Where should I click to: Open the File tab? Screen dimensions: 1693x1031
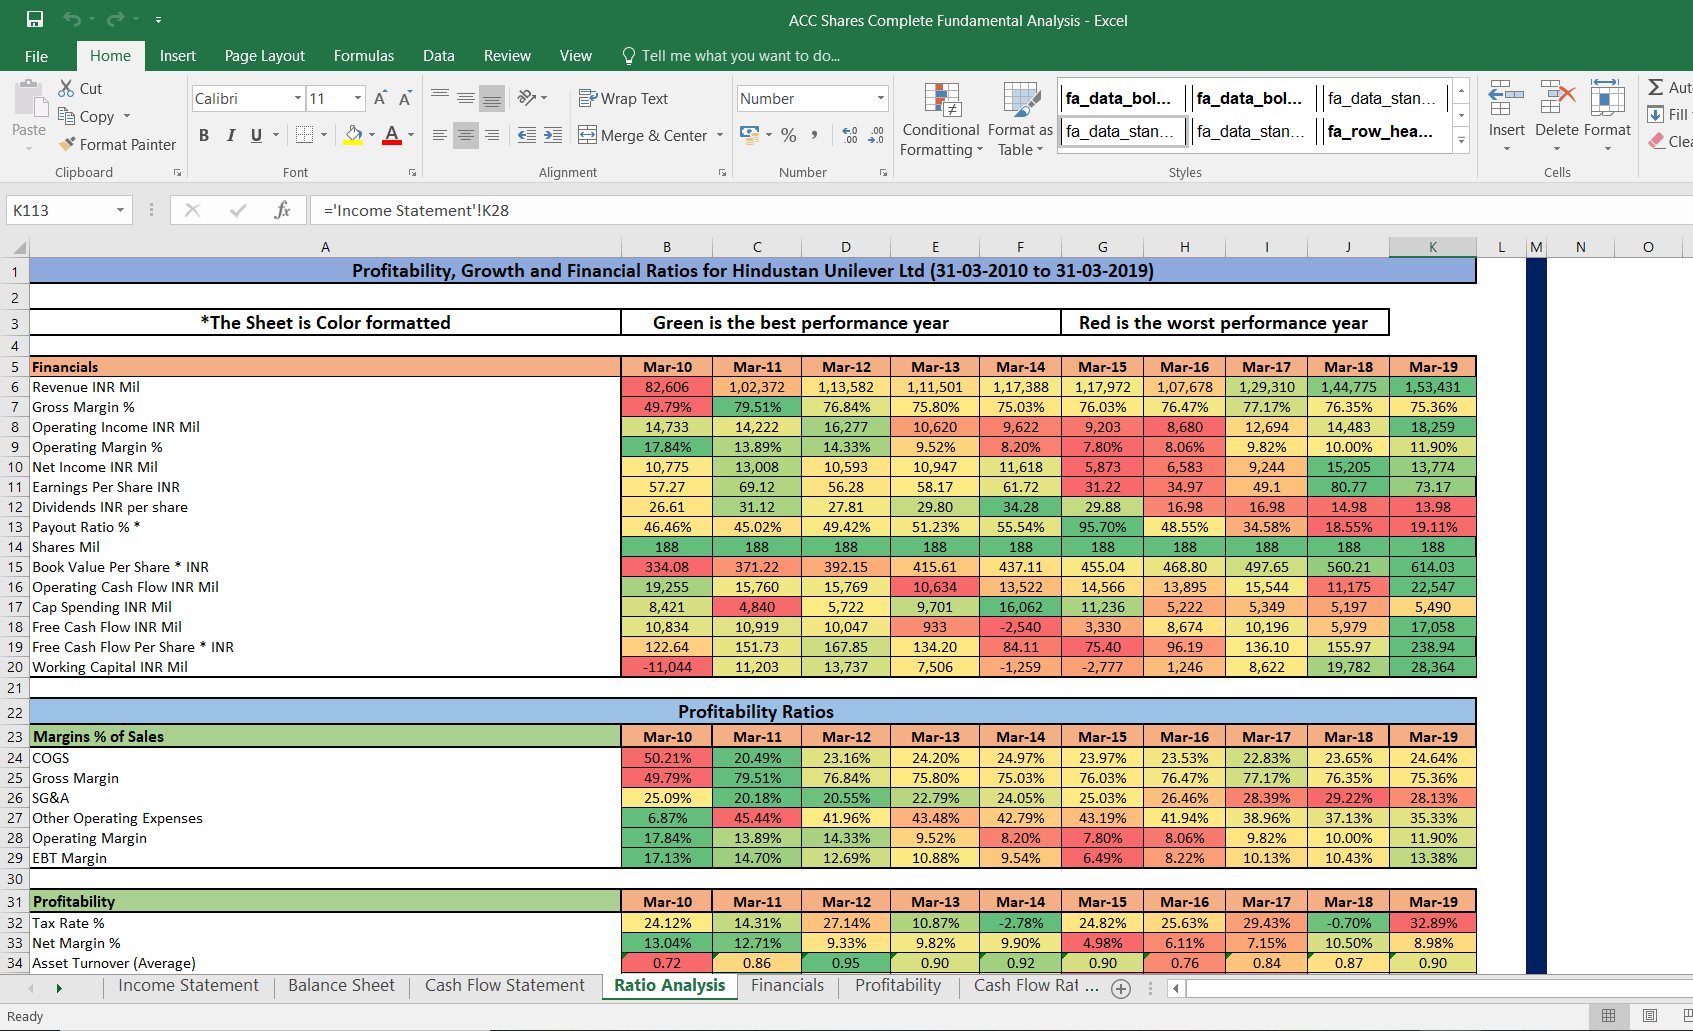36,56
